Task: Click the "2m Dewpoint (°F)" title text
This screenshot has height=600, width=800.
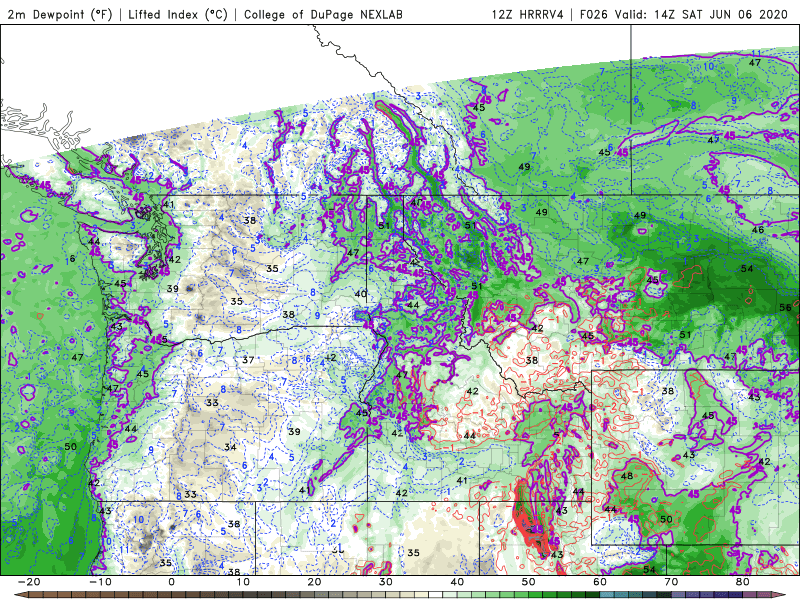Action: [59, 14]
